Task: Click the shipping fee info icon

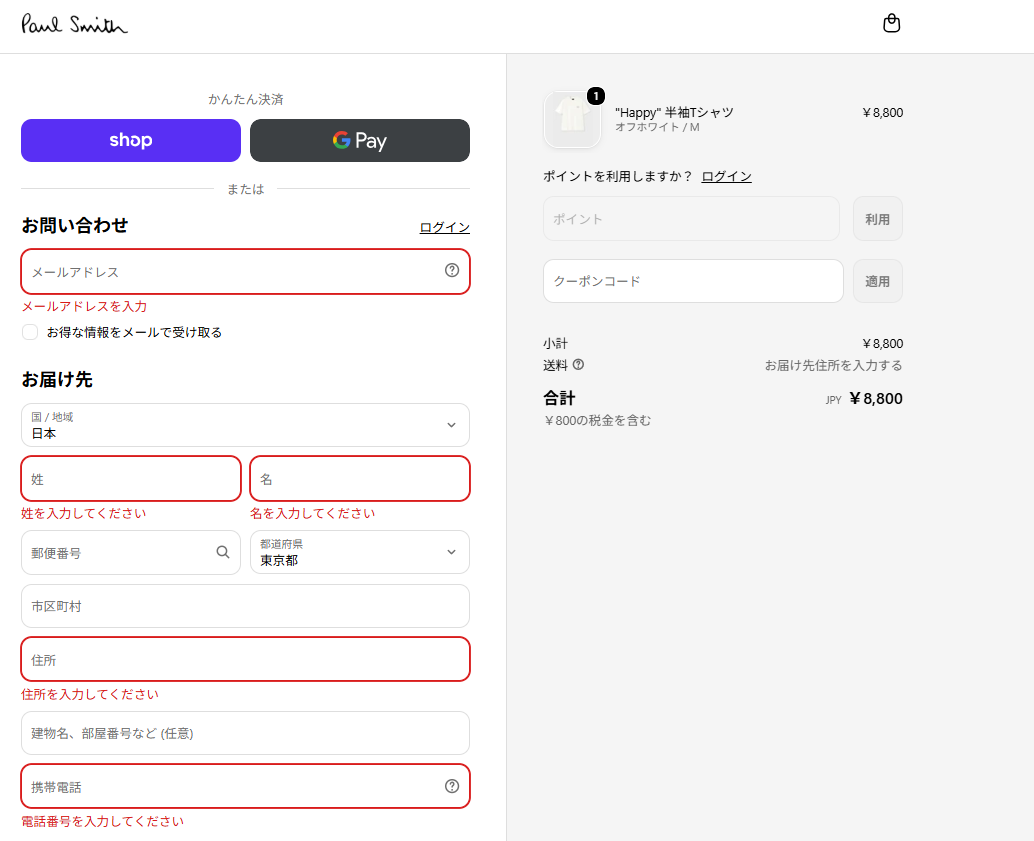Action: pyautogui.click(x=578, y=364)
